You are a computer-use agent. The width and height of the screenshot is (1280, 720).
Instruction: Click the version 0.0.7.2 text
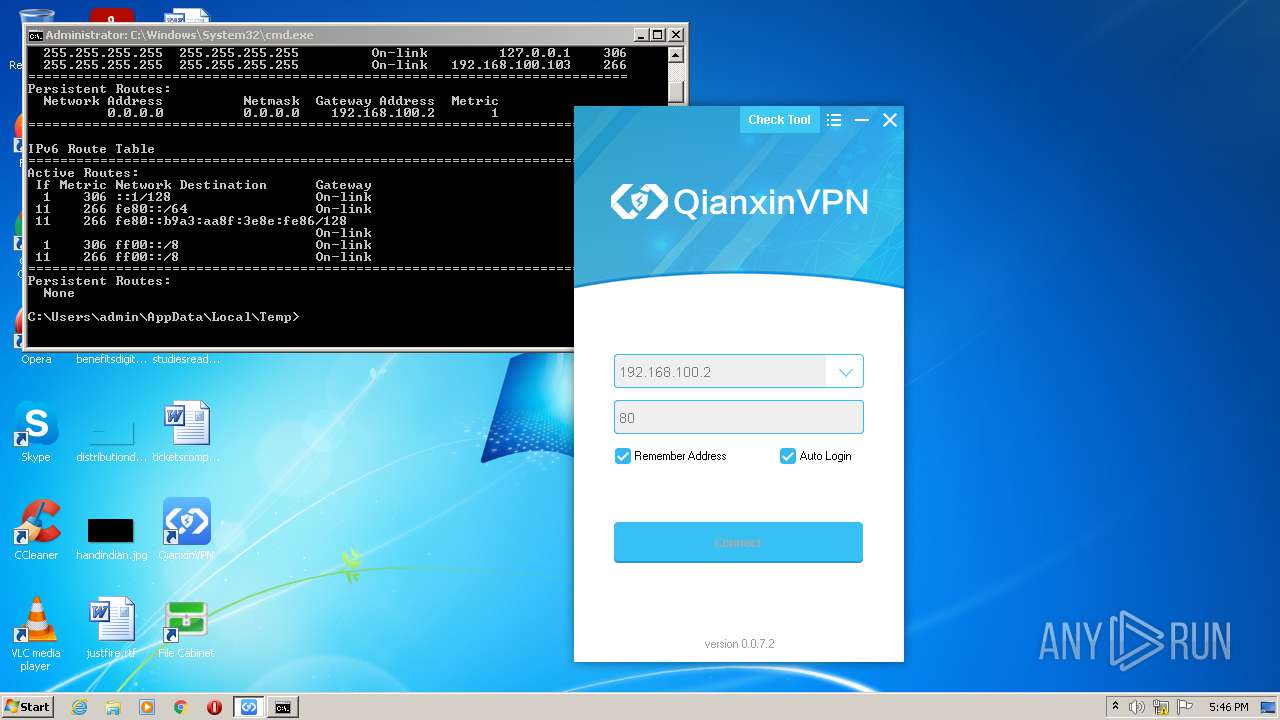[739, 644]
